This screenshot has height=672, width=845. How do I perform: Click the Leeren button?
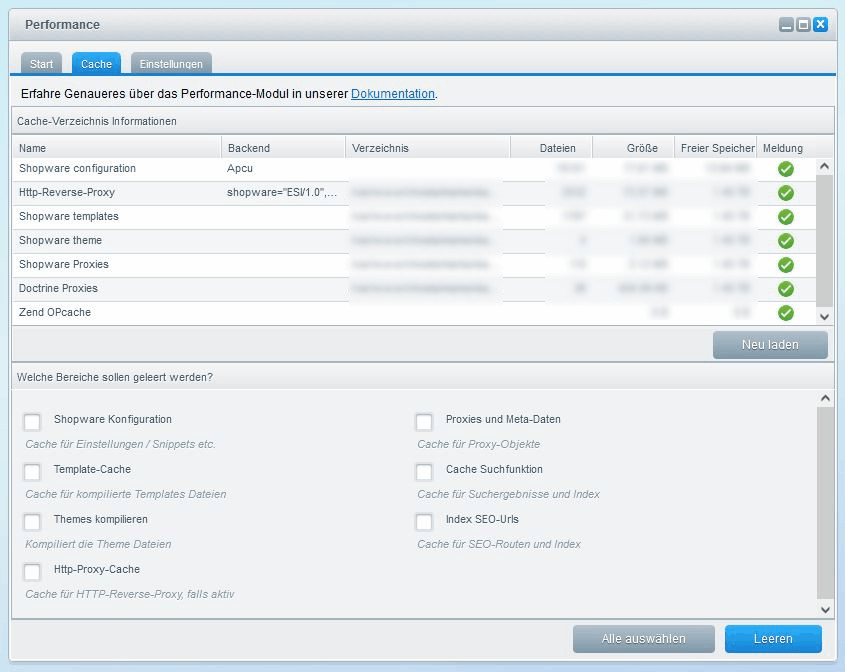tap(773, 639)
